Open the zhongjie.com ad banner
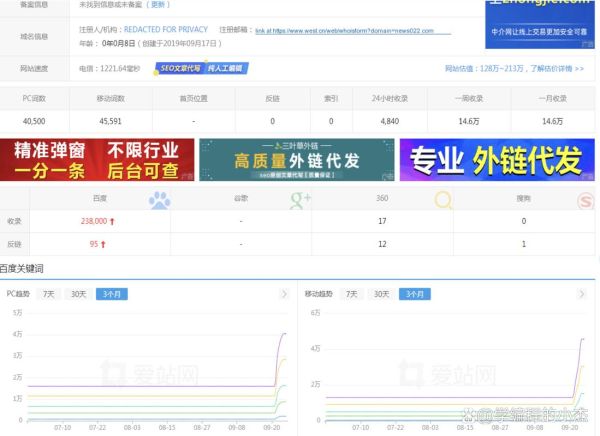This screenshot has height=436, width=600. (540, 24)
